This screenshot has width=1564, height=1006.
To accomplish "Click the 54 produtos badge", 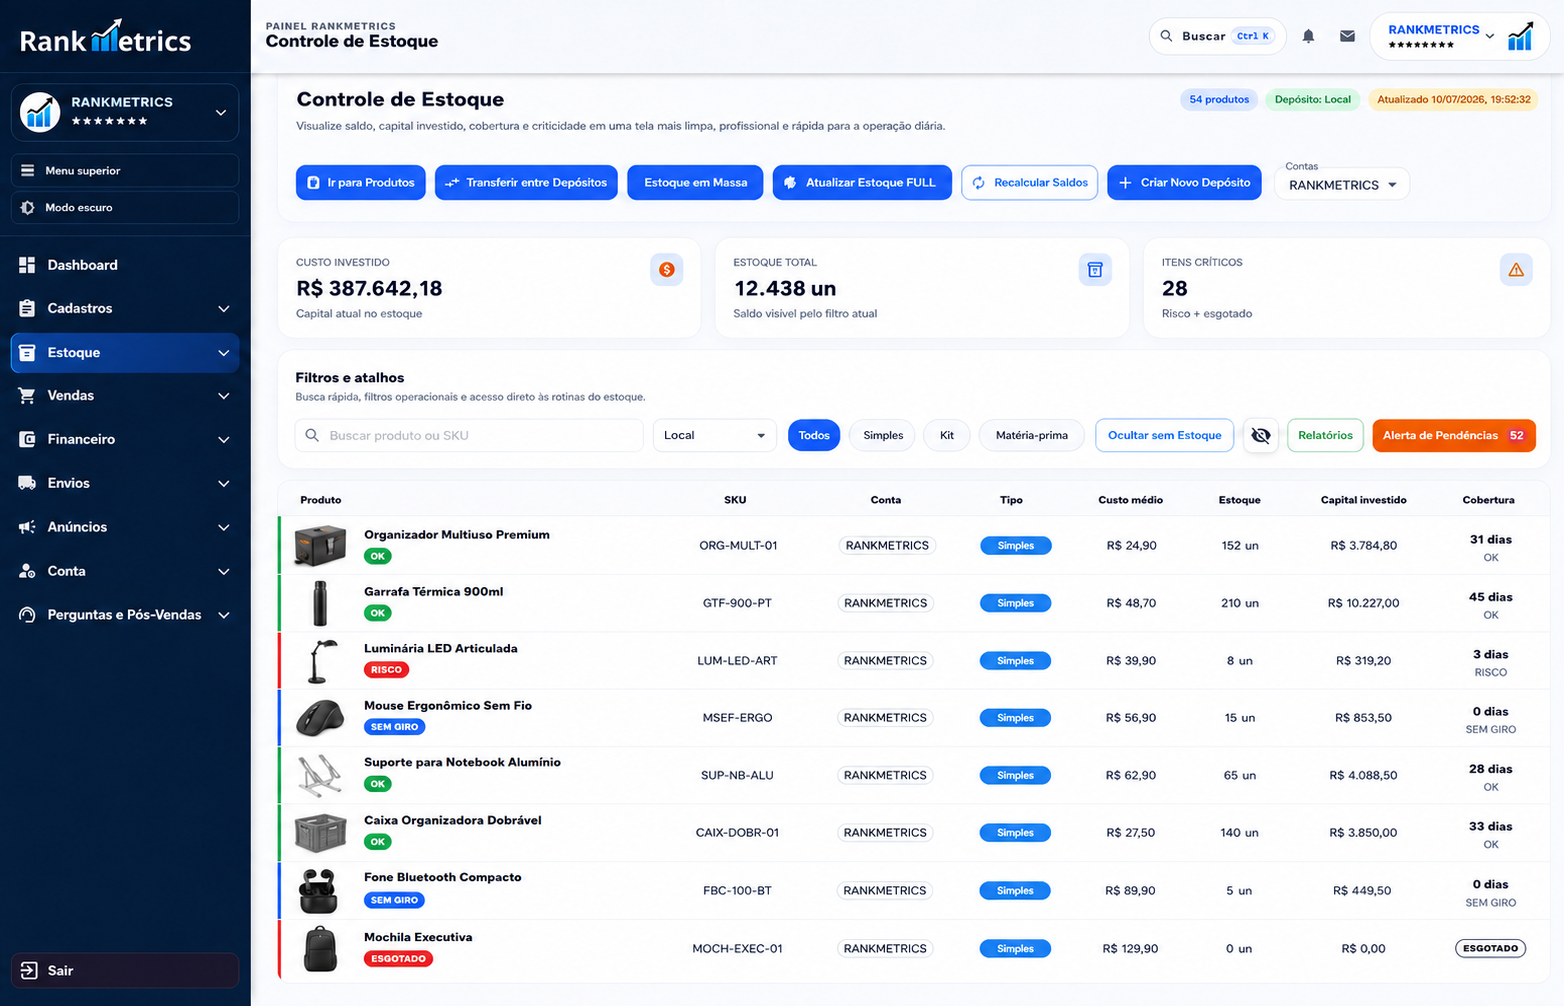I will tap(1219, 99).
